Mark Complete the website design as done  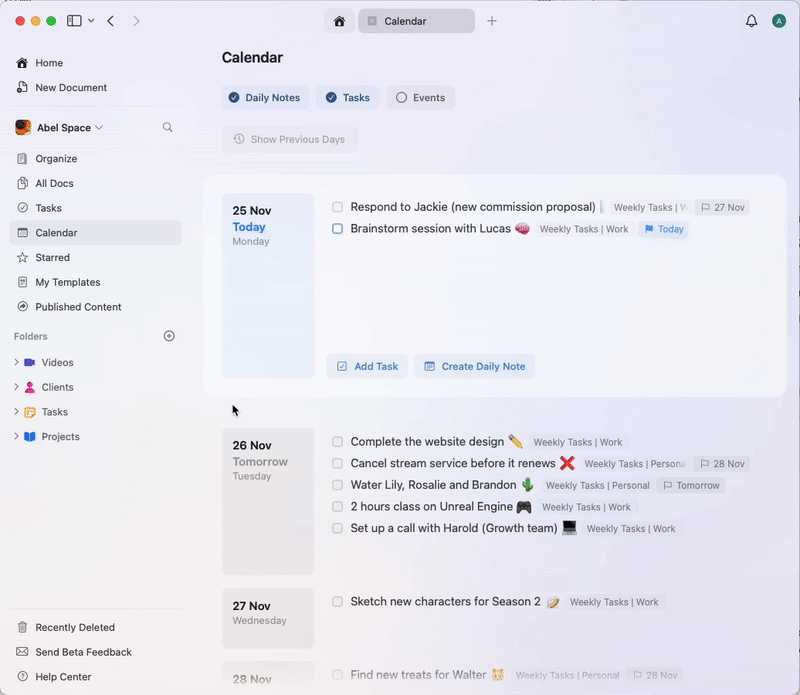[337, 442]
